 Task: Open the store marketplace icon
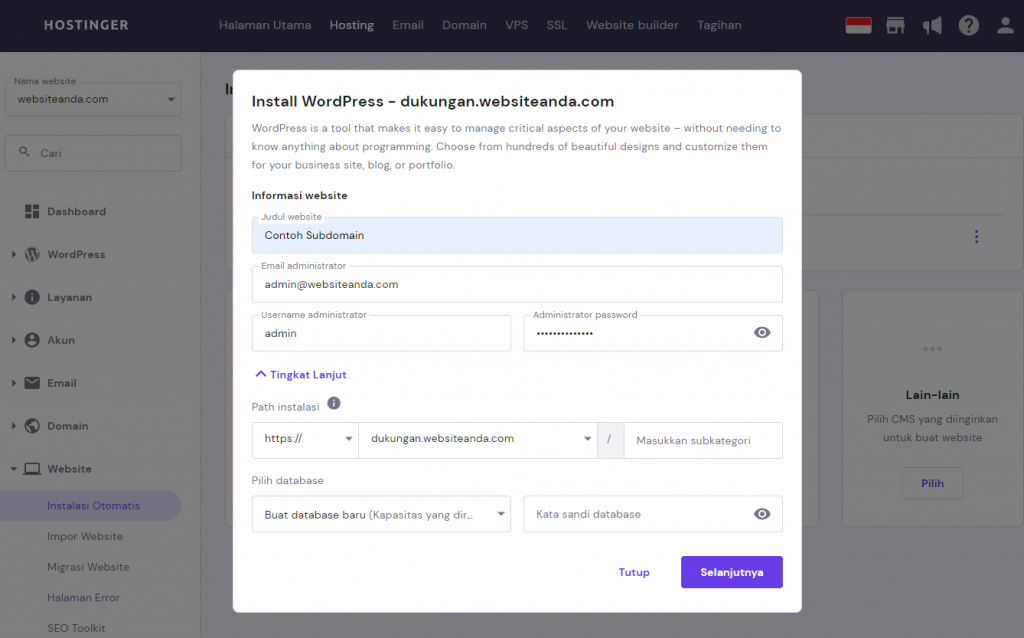[x=896, y=25]
